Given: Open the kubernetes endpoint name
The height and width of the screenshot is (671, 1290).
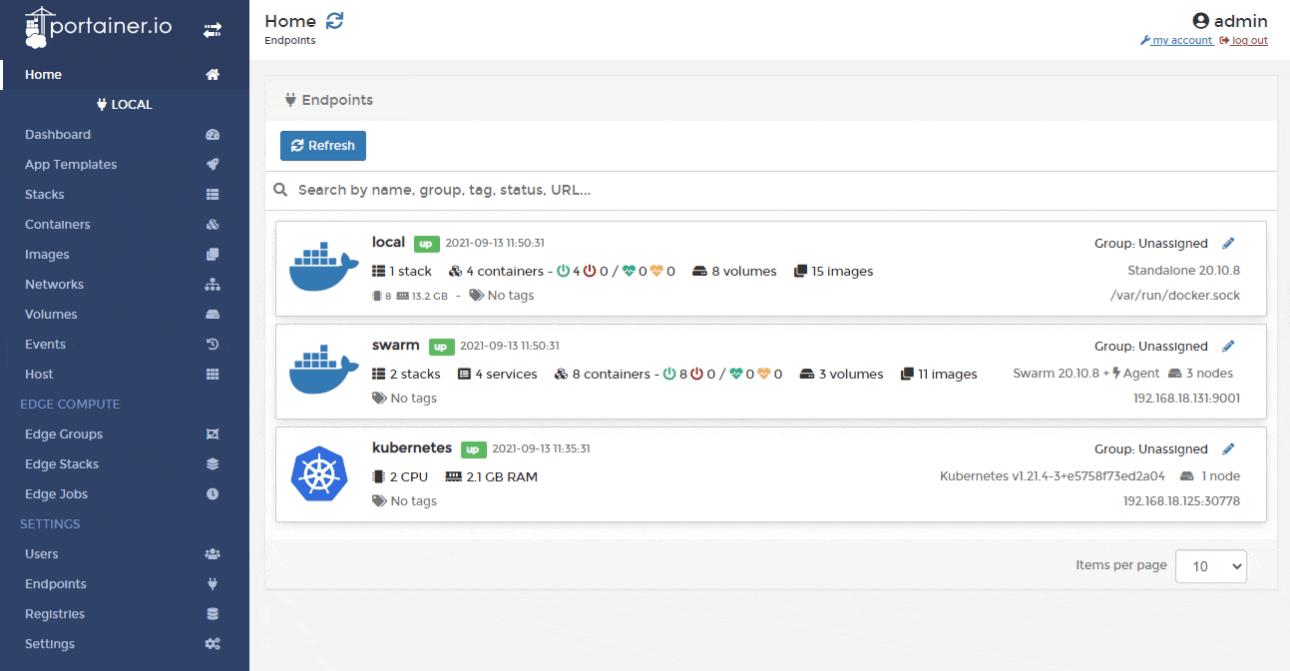Looking at the screenshot, I should click(x=412, y=449).
